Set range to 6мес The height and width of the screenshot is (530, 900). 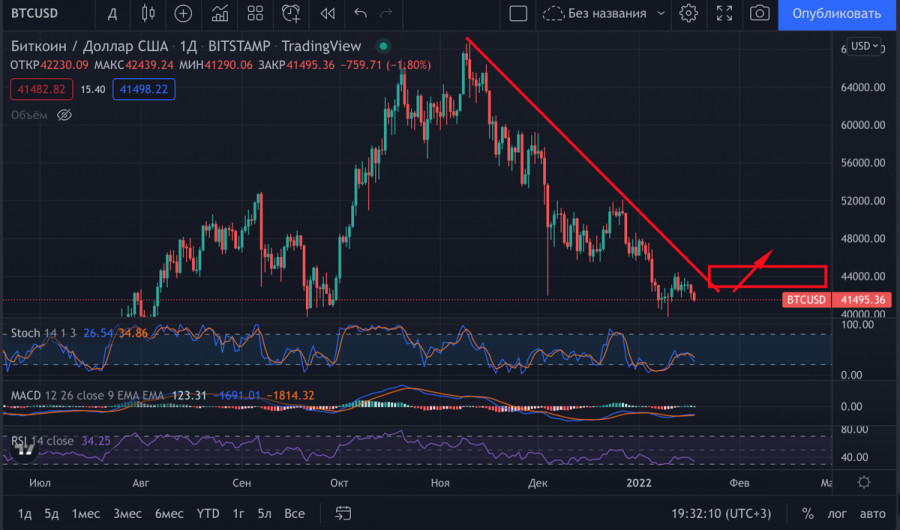pyautogui.click(x=169, y=513)
